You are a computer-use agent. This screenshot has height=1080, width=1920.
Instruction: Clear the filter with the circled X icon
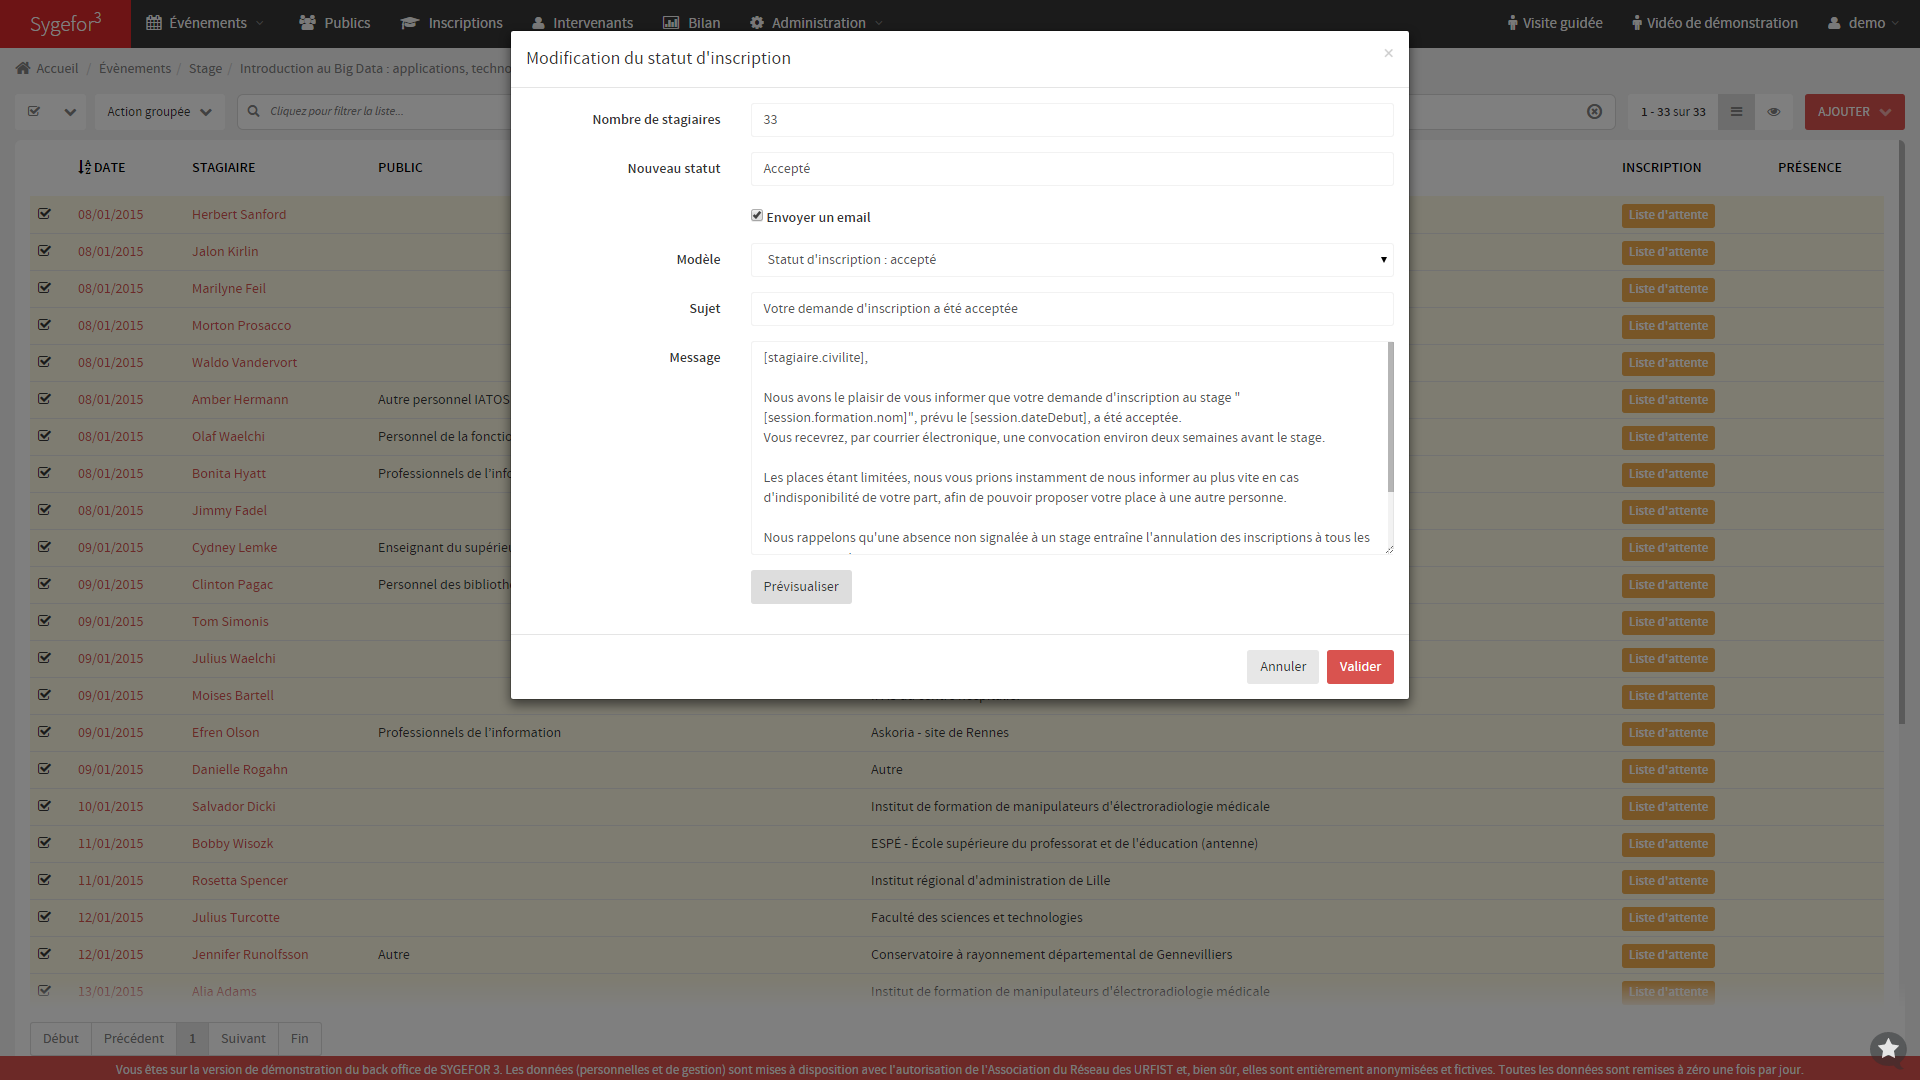coord(1594,112)
